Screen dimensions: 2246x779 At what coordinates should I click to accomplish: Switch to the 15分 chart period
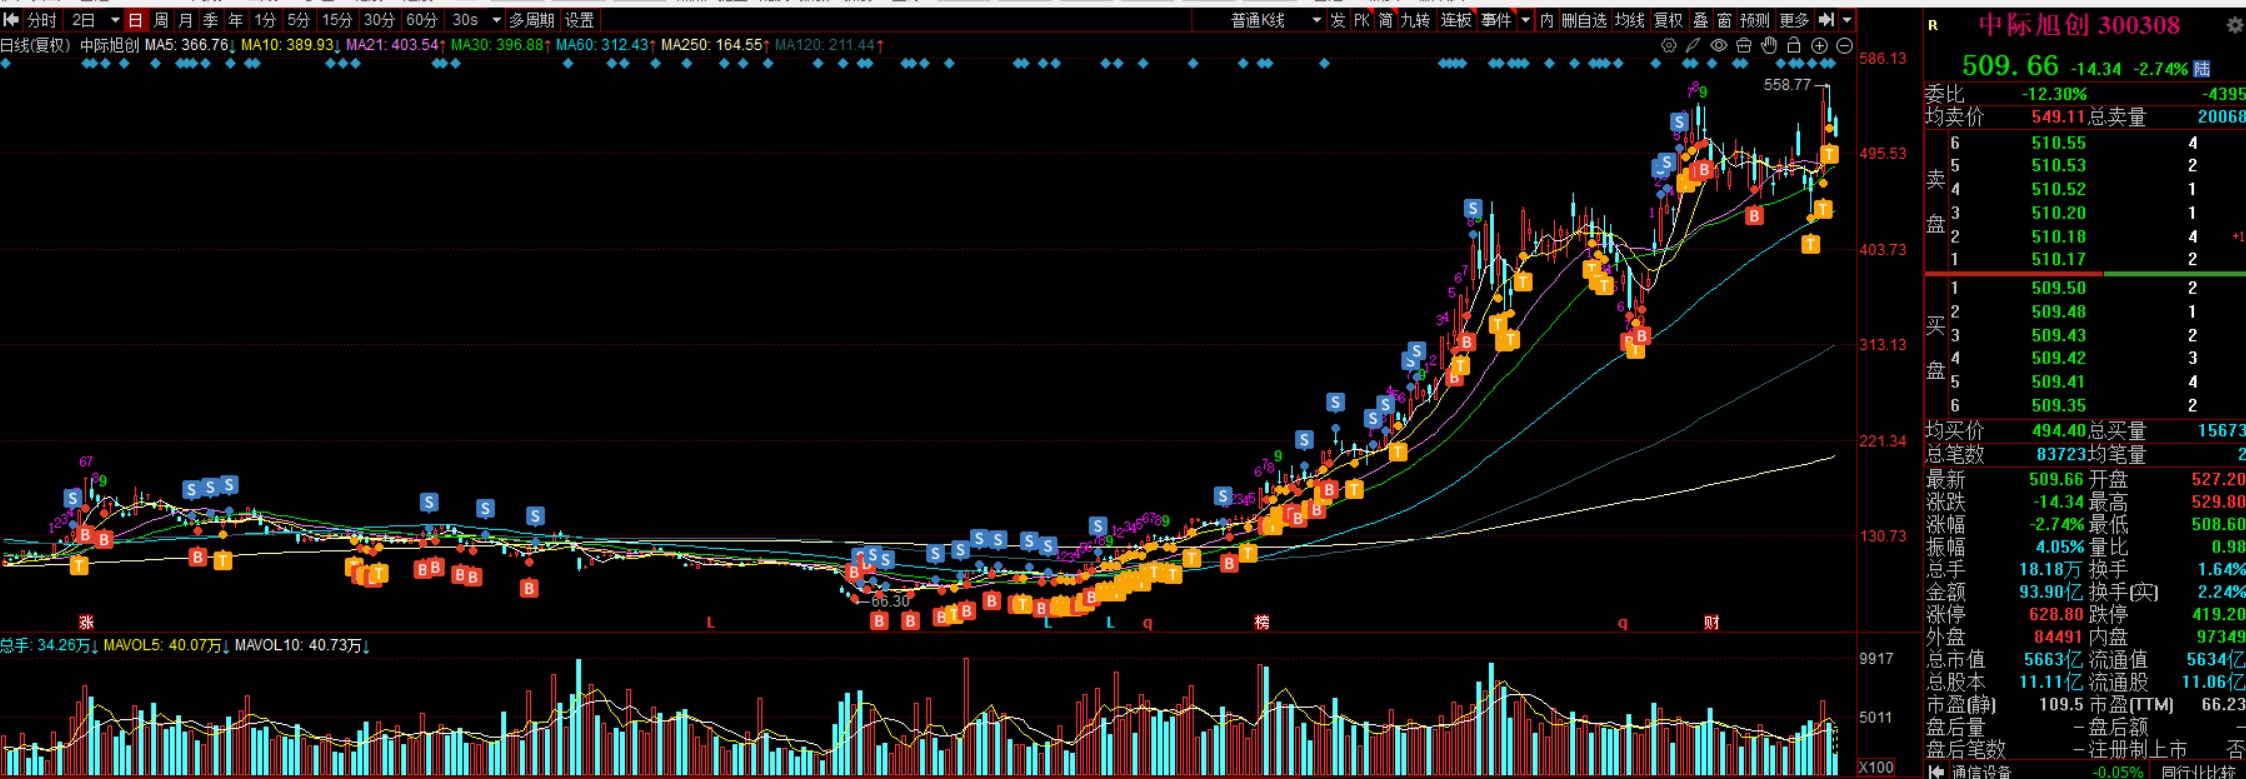(x=337, y=20)
